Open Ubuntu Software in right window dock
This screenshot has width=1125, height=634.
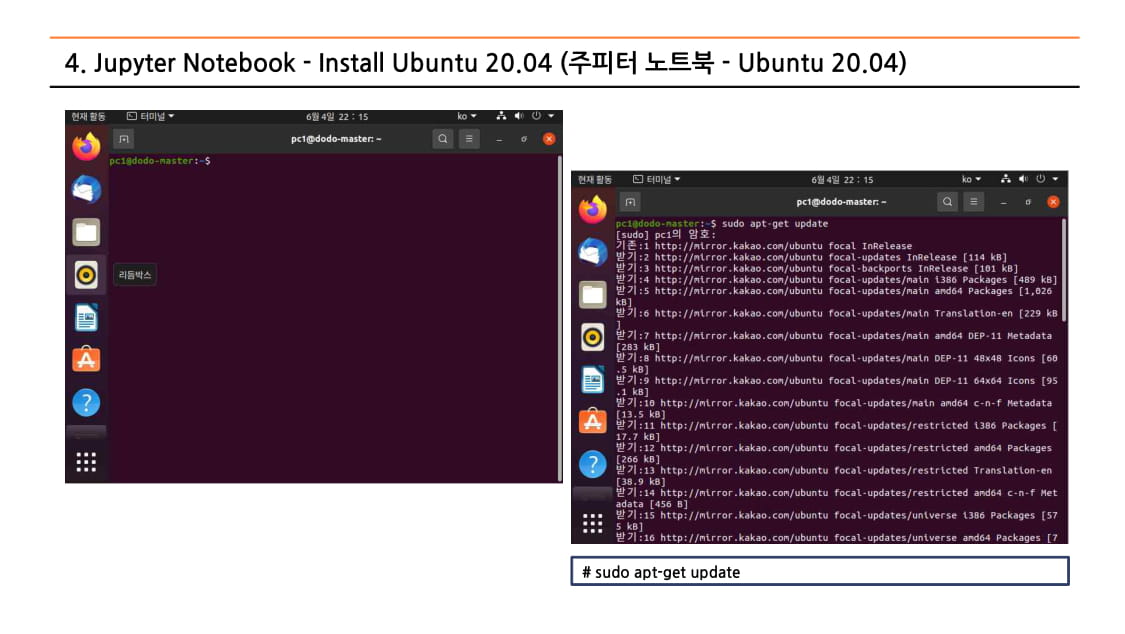point(593,421)
